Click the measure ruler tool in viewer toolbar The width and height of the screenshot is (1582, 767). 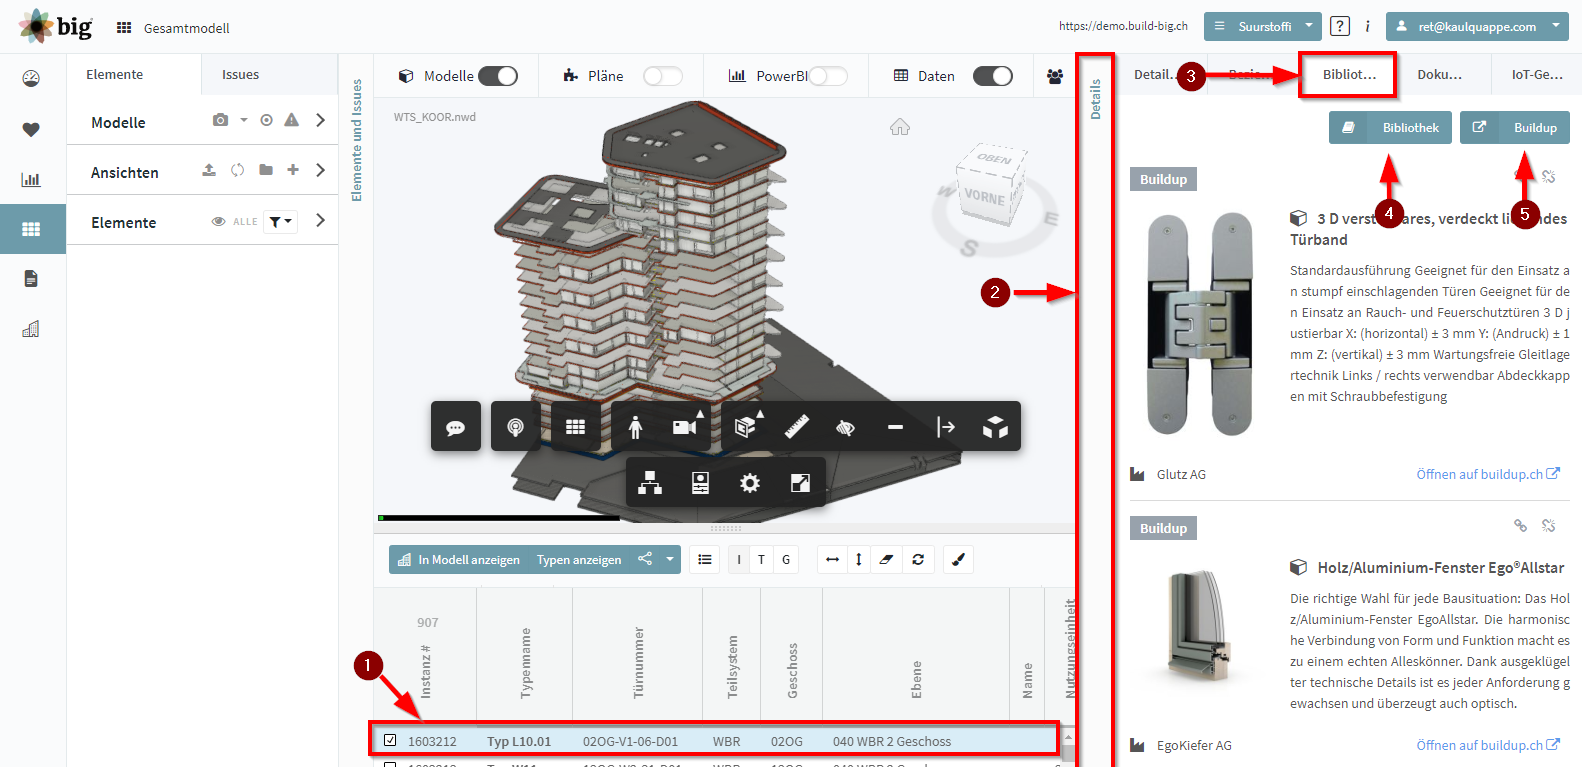(x=796, y=426)
